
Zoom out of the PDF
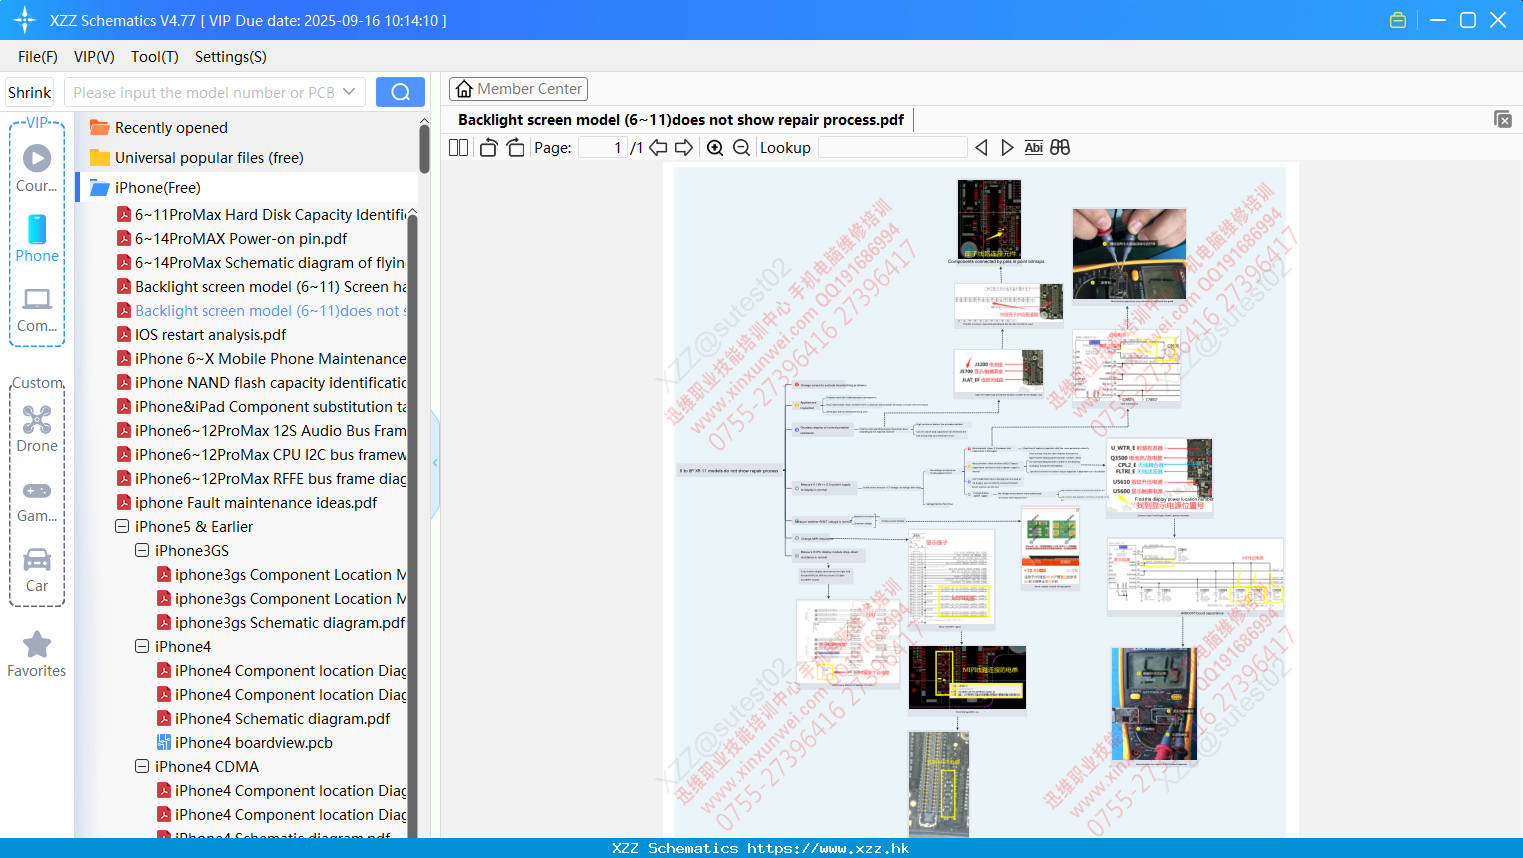tap(741, 148)
